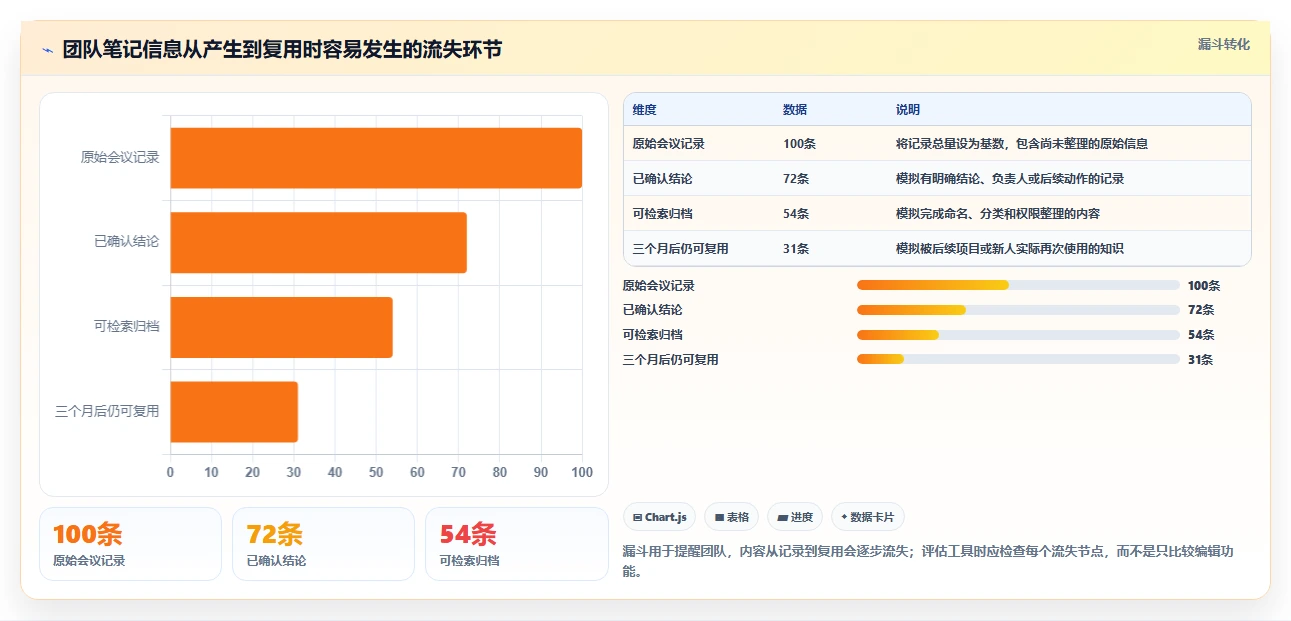Click the 可检索归档 progress bar

1018,335
